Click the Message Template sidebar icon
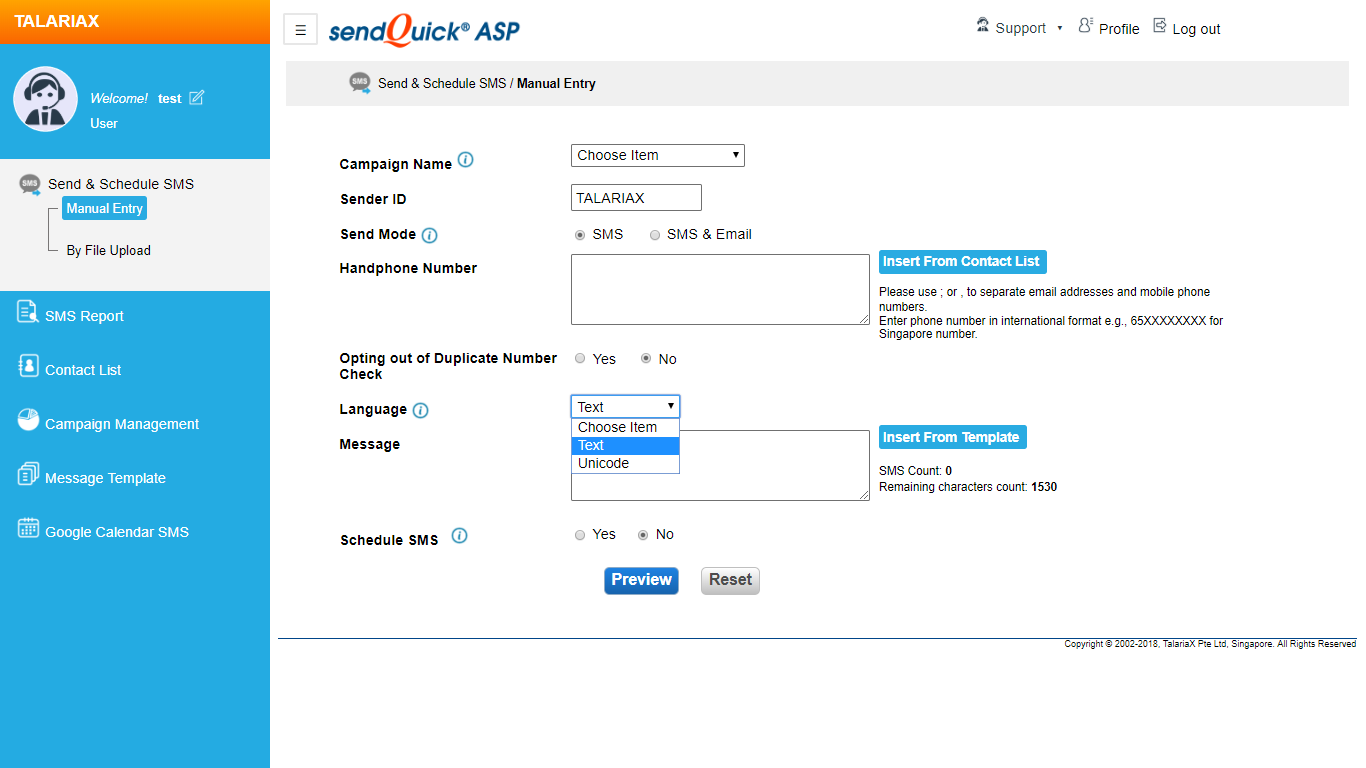 pos(28,474)
